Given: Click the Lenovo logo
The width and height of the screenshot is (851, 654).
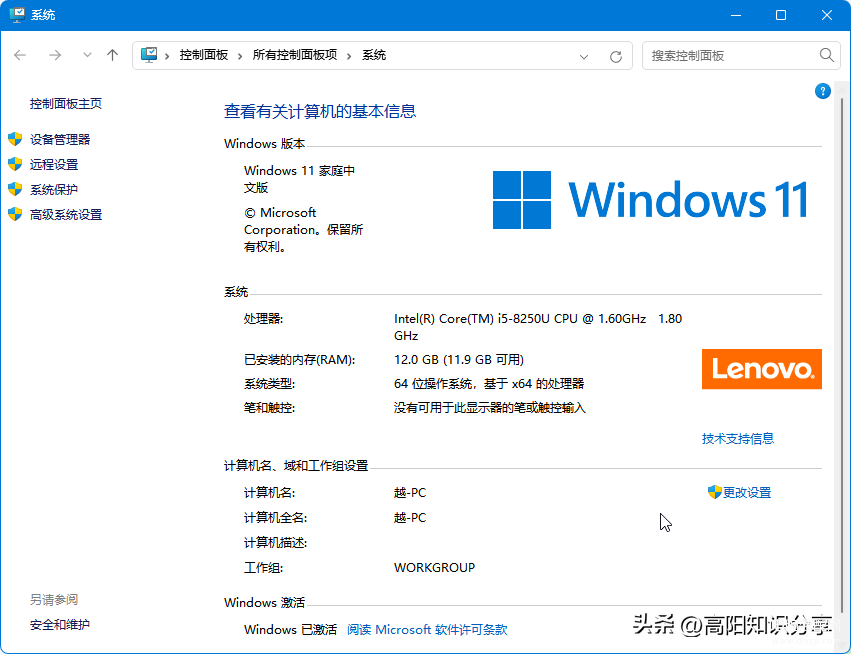Looking at the screenshot, I should click(761, 369).
